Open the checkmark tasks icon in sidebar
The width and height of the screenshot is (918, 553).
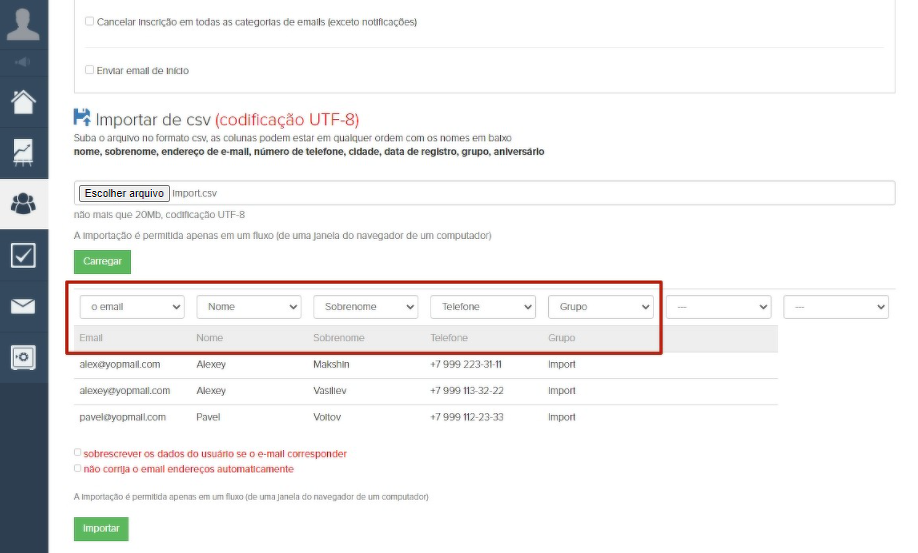tap(23, 255)
